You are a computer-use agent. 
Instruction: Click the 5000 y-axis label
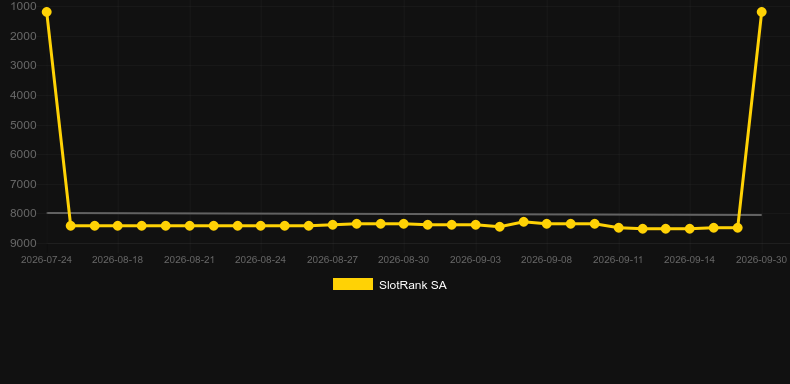click(x=23, y=125)
